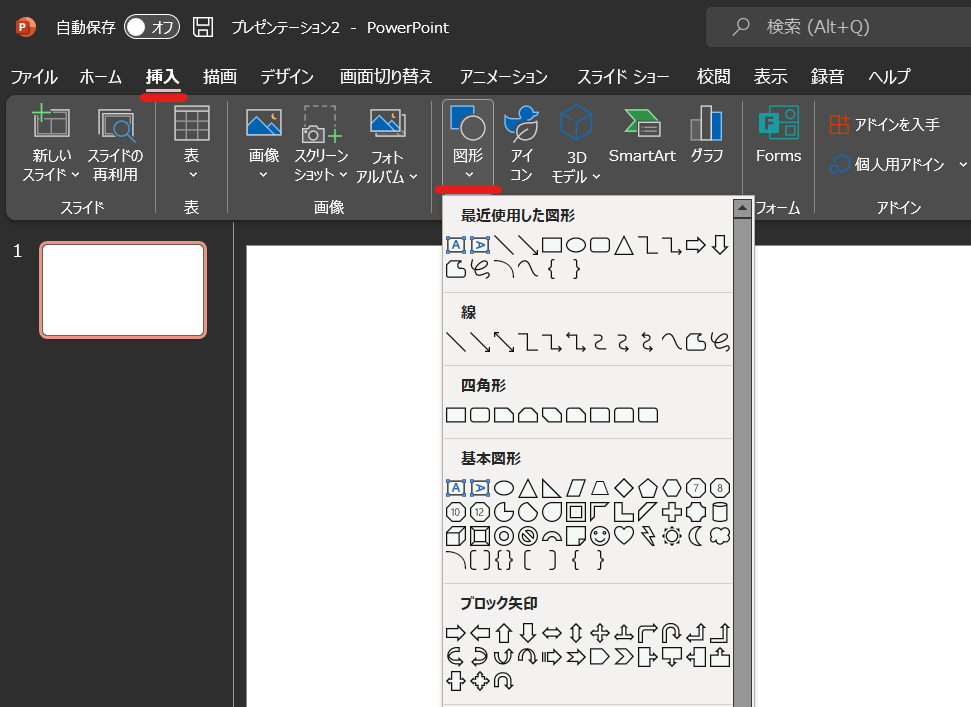The height and width of the screenshot is (707, 971).
Task: Select the left block arrow in ブロック矢印
Action: point(480,633)
